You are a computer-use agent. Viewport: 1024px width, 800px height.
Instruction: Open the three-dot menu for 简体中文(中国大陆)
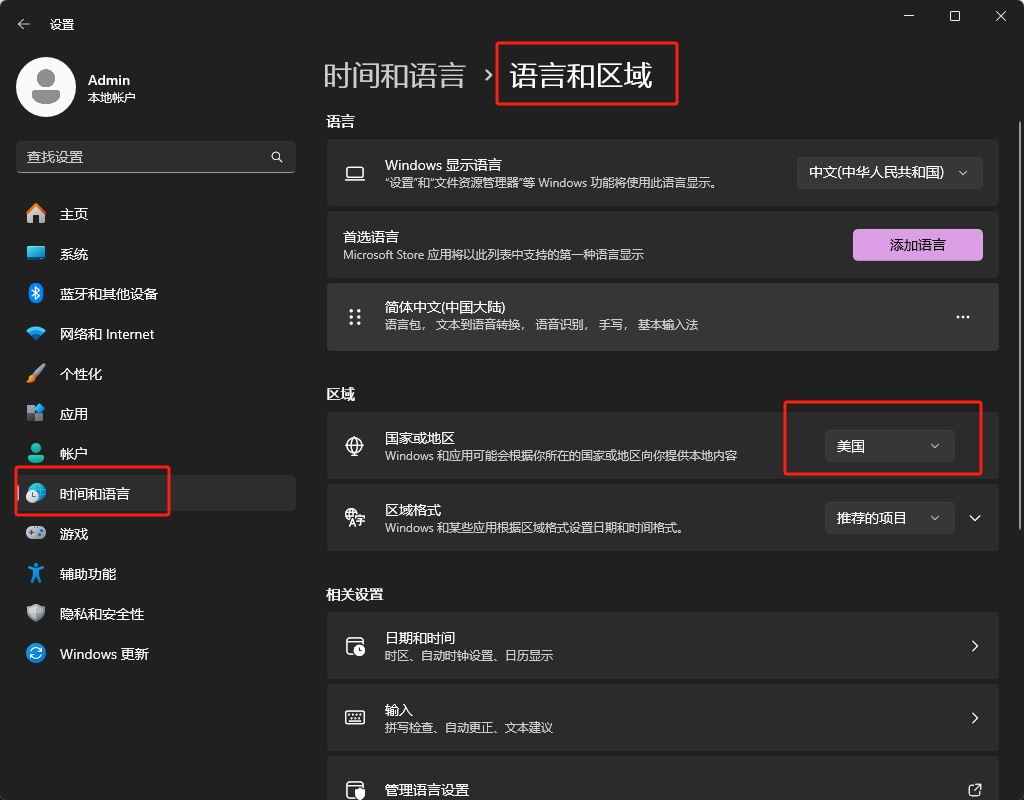point(963,317)
